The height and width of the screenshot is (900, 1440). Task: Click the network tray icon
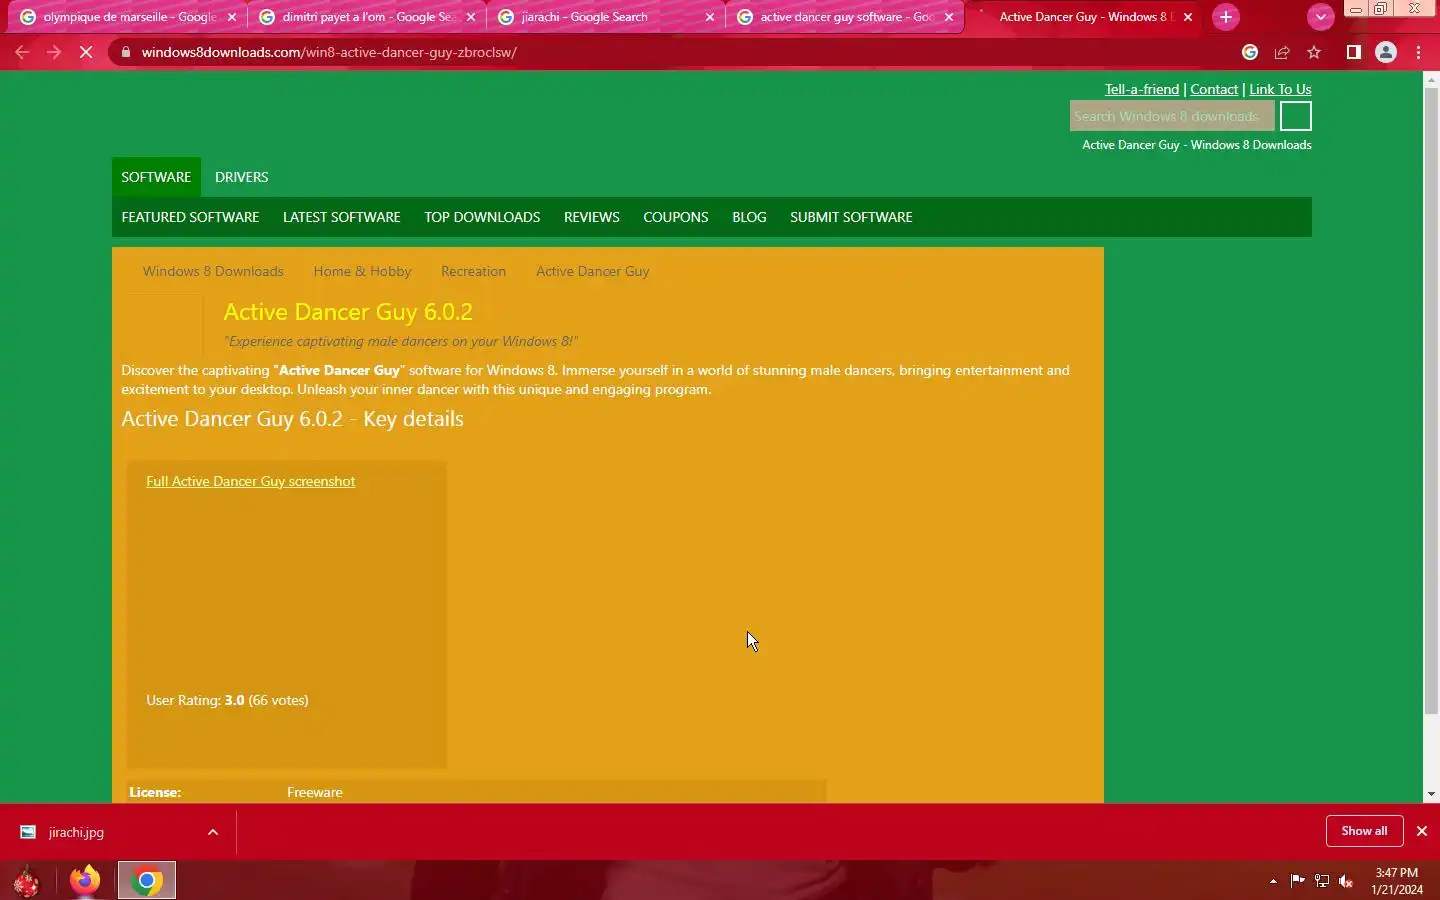coord(1322,881)
